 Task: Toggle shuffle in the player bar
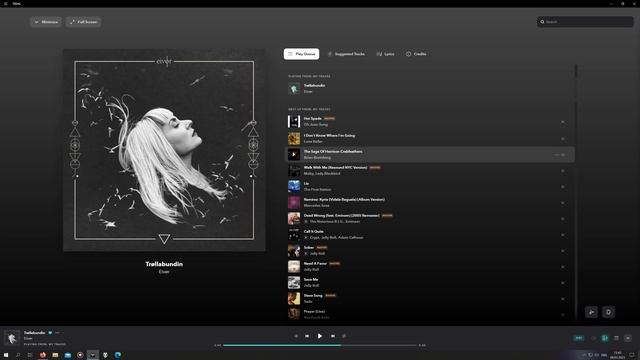click(x=296, y=336)
